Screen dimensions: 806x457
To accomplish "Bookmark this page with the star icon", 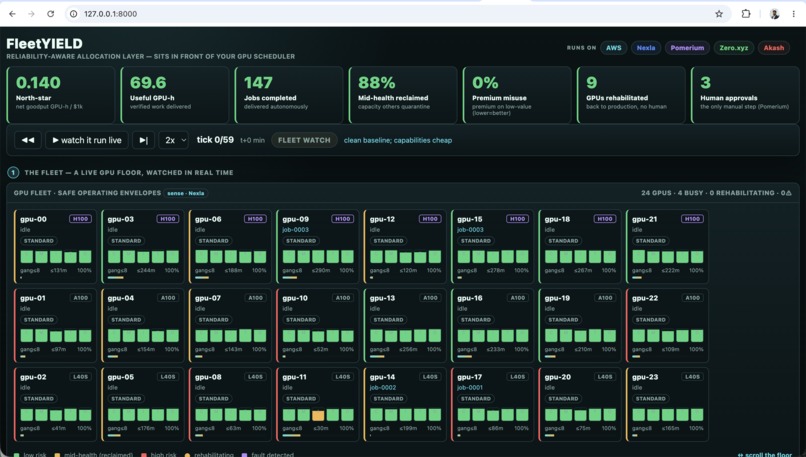I will (x=719, y=14).
